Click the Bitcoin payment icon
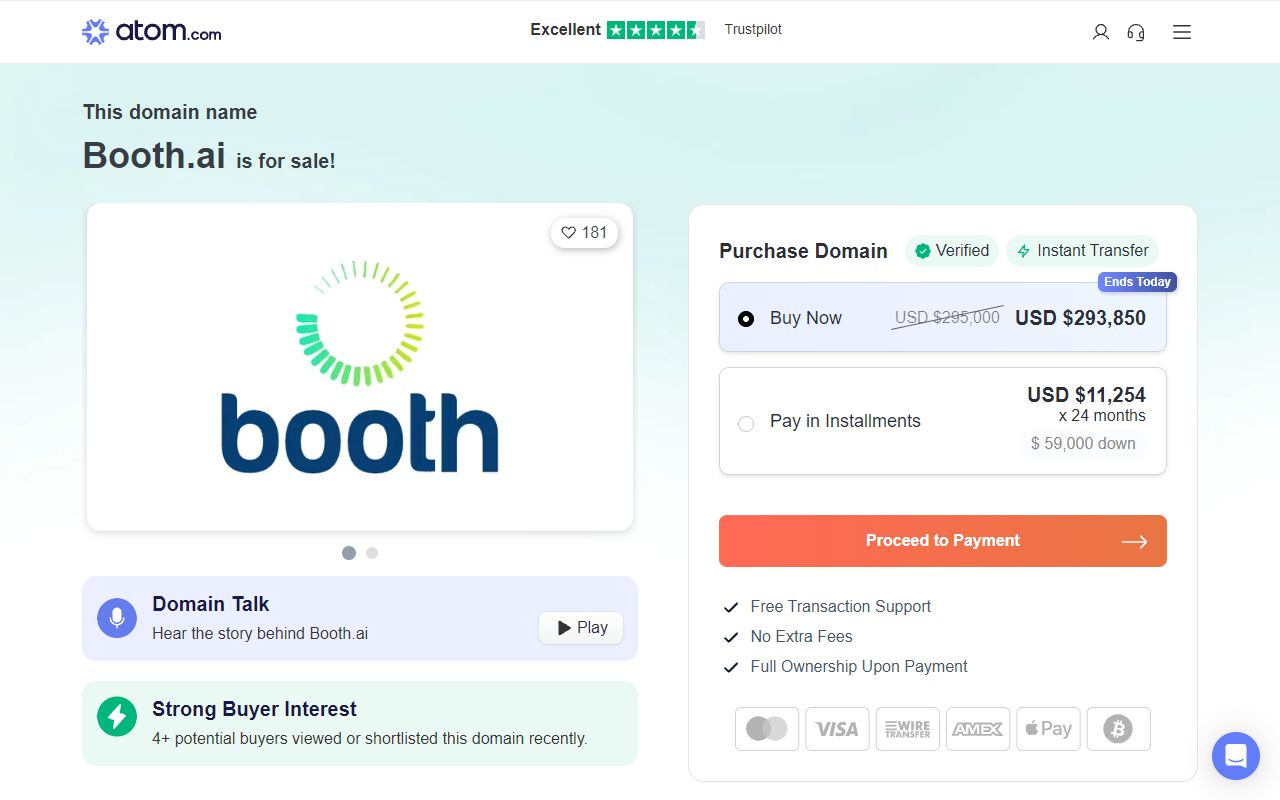The image size is (1280, 800). pos(1118,729)
